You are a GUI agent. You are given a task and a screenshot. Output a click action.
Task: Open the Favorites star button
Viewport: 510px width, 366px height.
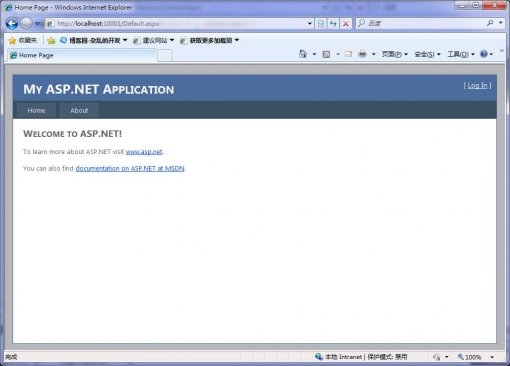pos(23,41)
